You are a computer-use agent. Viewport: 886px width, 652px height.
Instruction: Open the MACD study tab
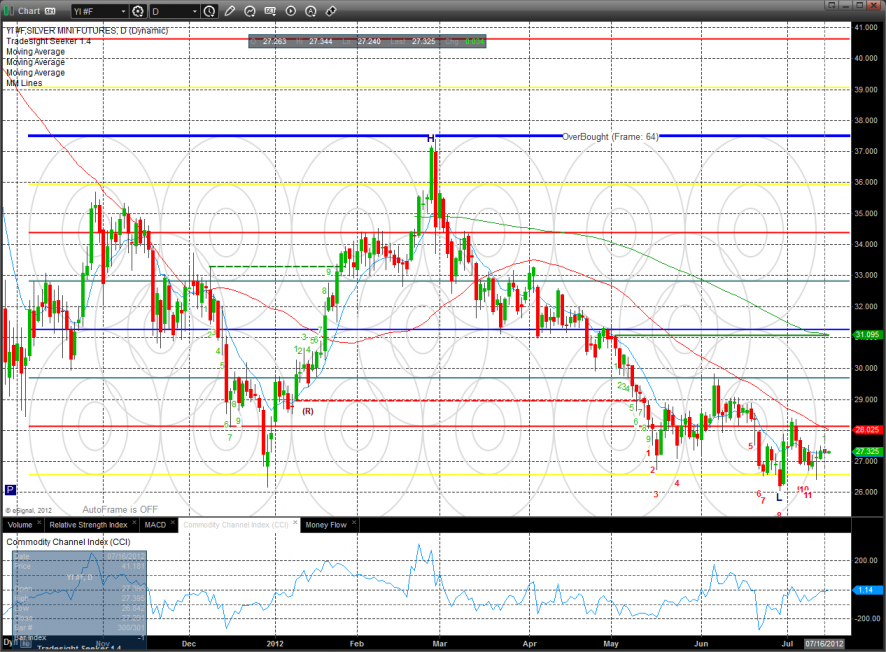[154, 524]
